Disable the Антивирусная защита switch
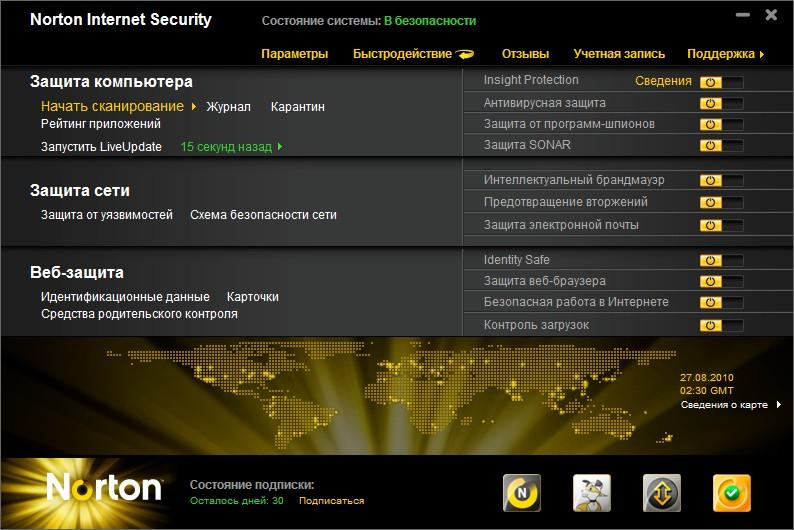 (721, 104)
